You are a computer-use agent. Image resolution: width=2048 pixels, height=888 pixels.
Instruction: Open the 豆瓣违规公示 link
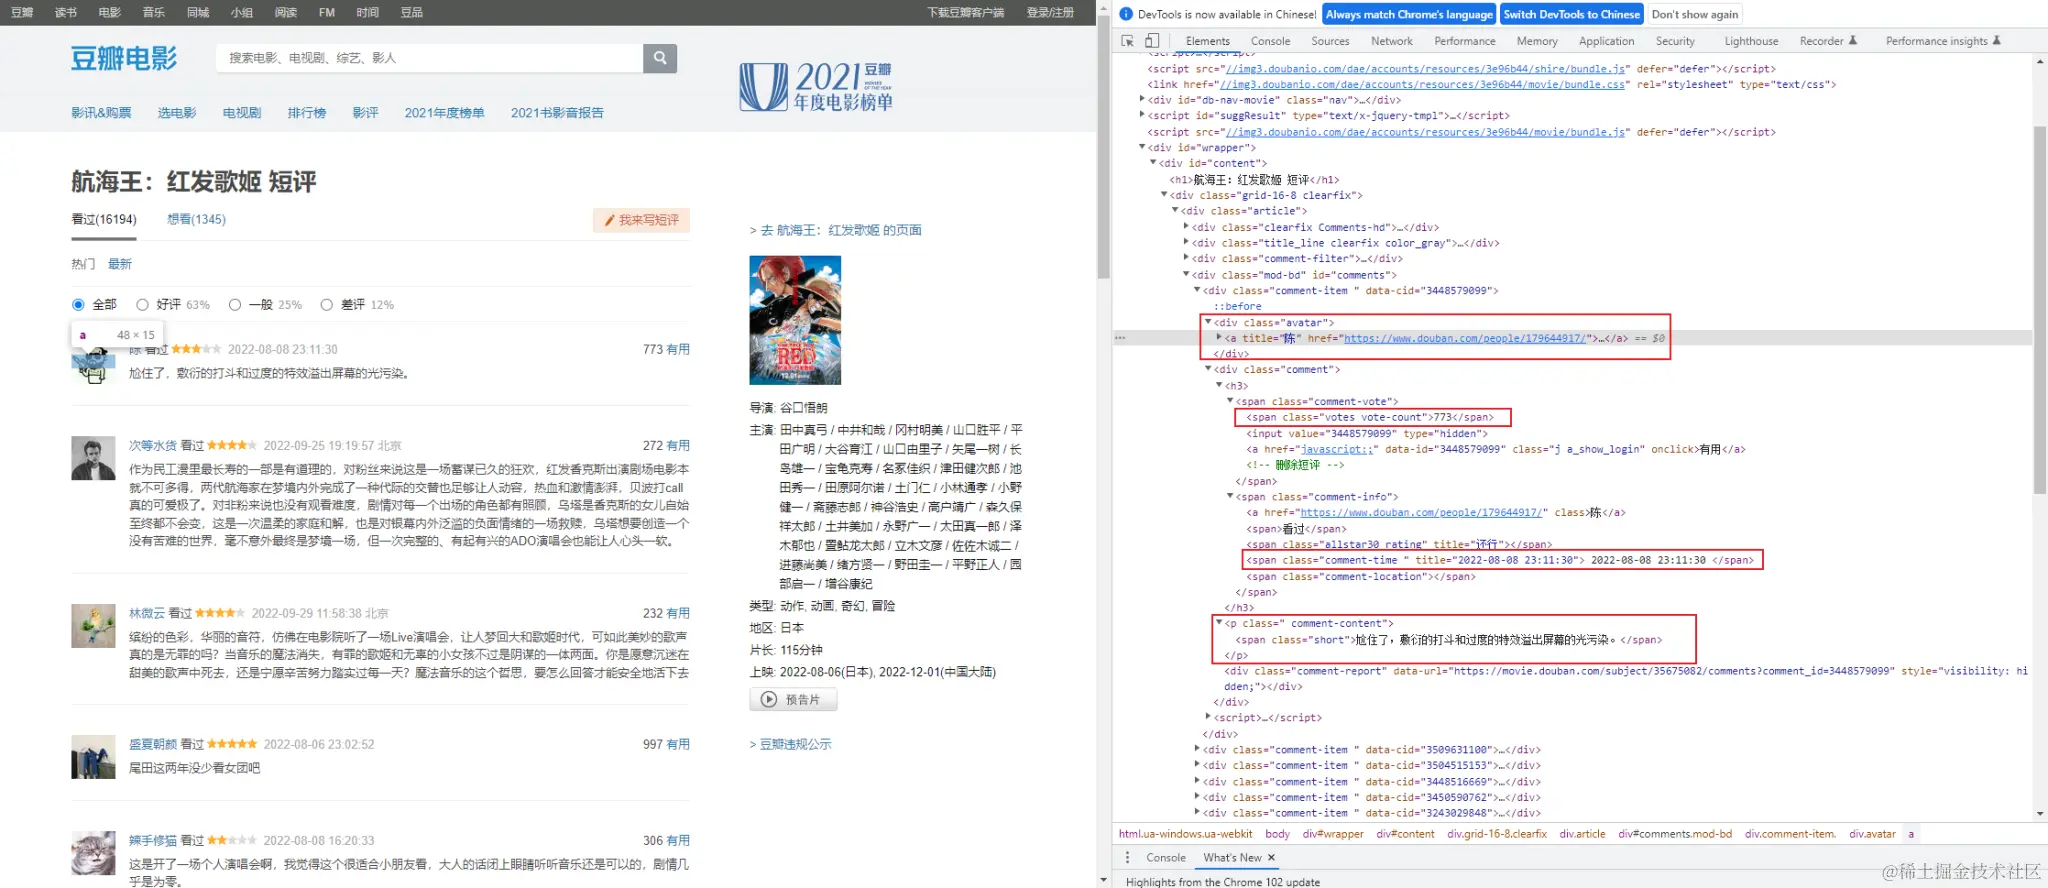click(x=791, y=744)
